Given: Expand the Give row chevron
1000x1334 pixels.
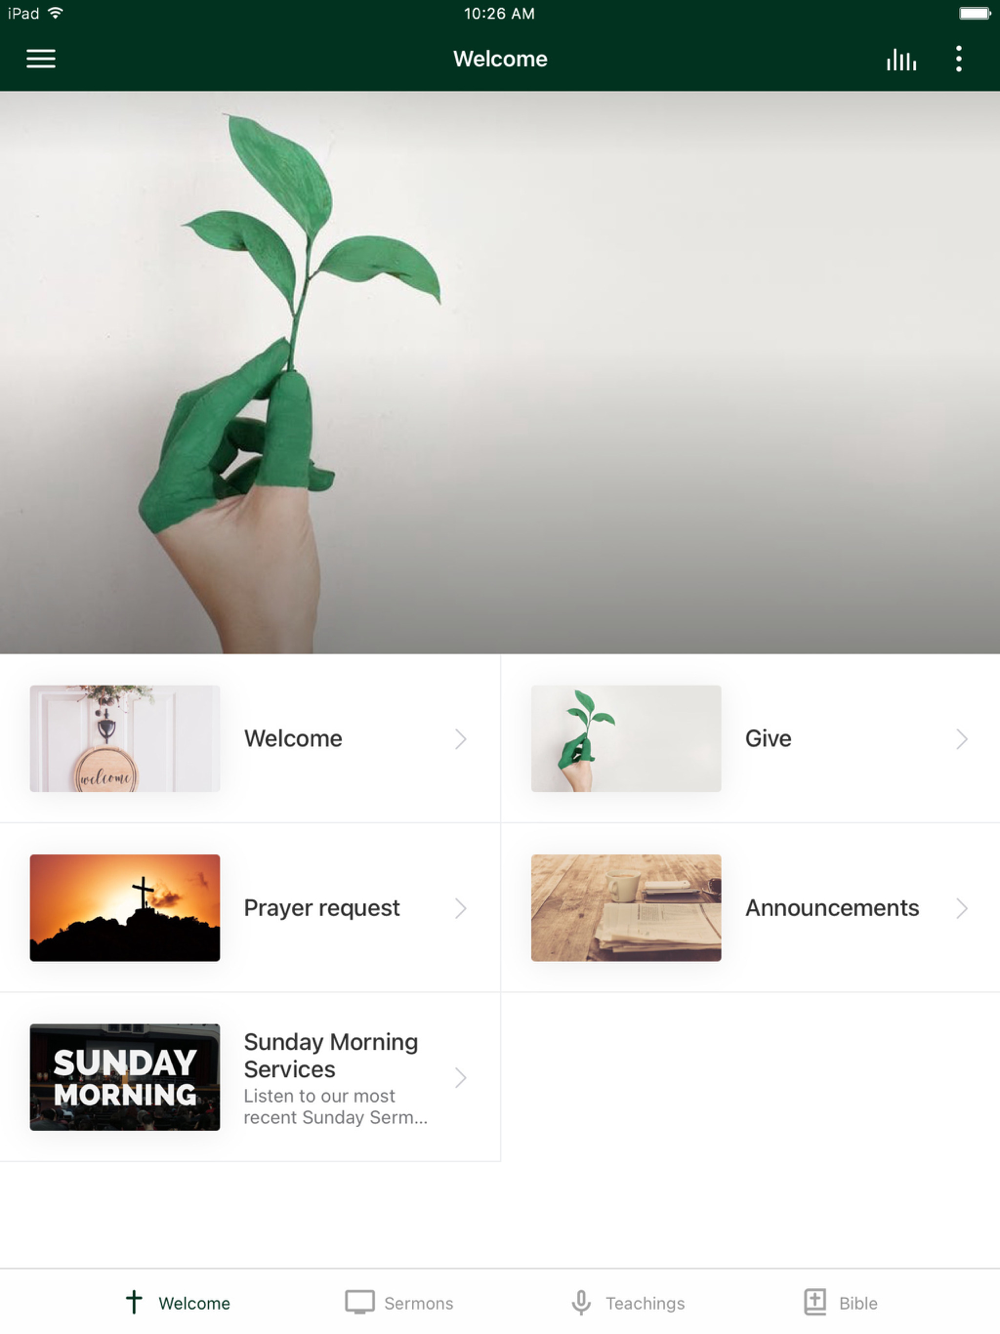Looking at the screenshot, I should [962, 739].
